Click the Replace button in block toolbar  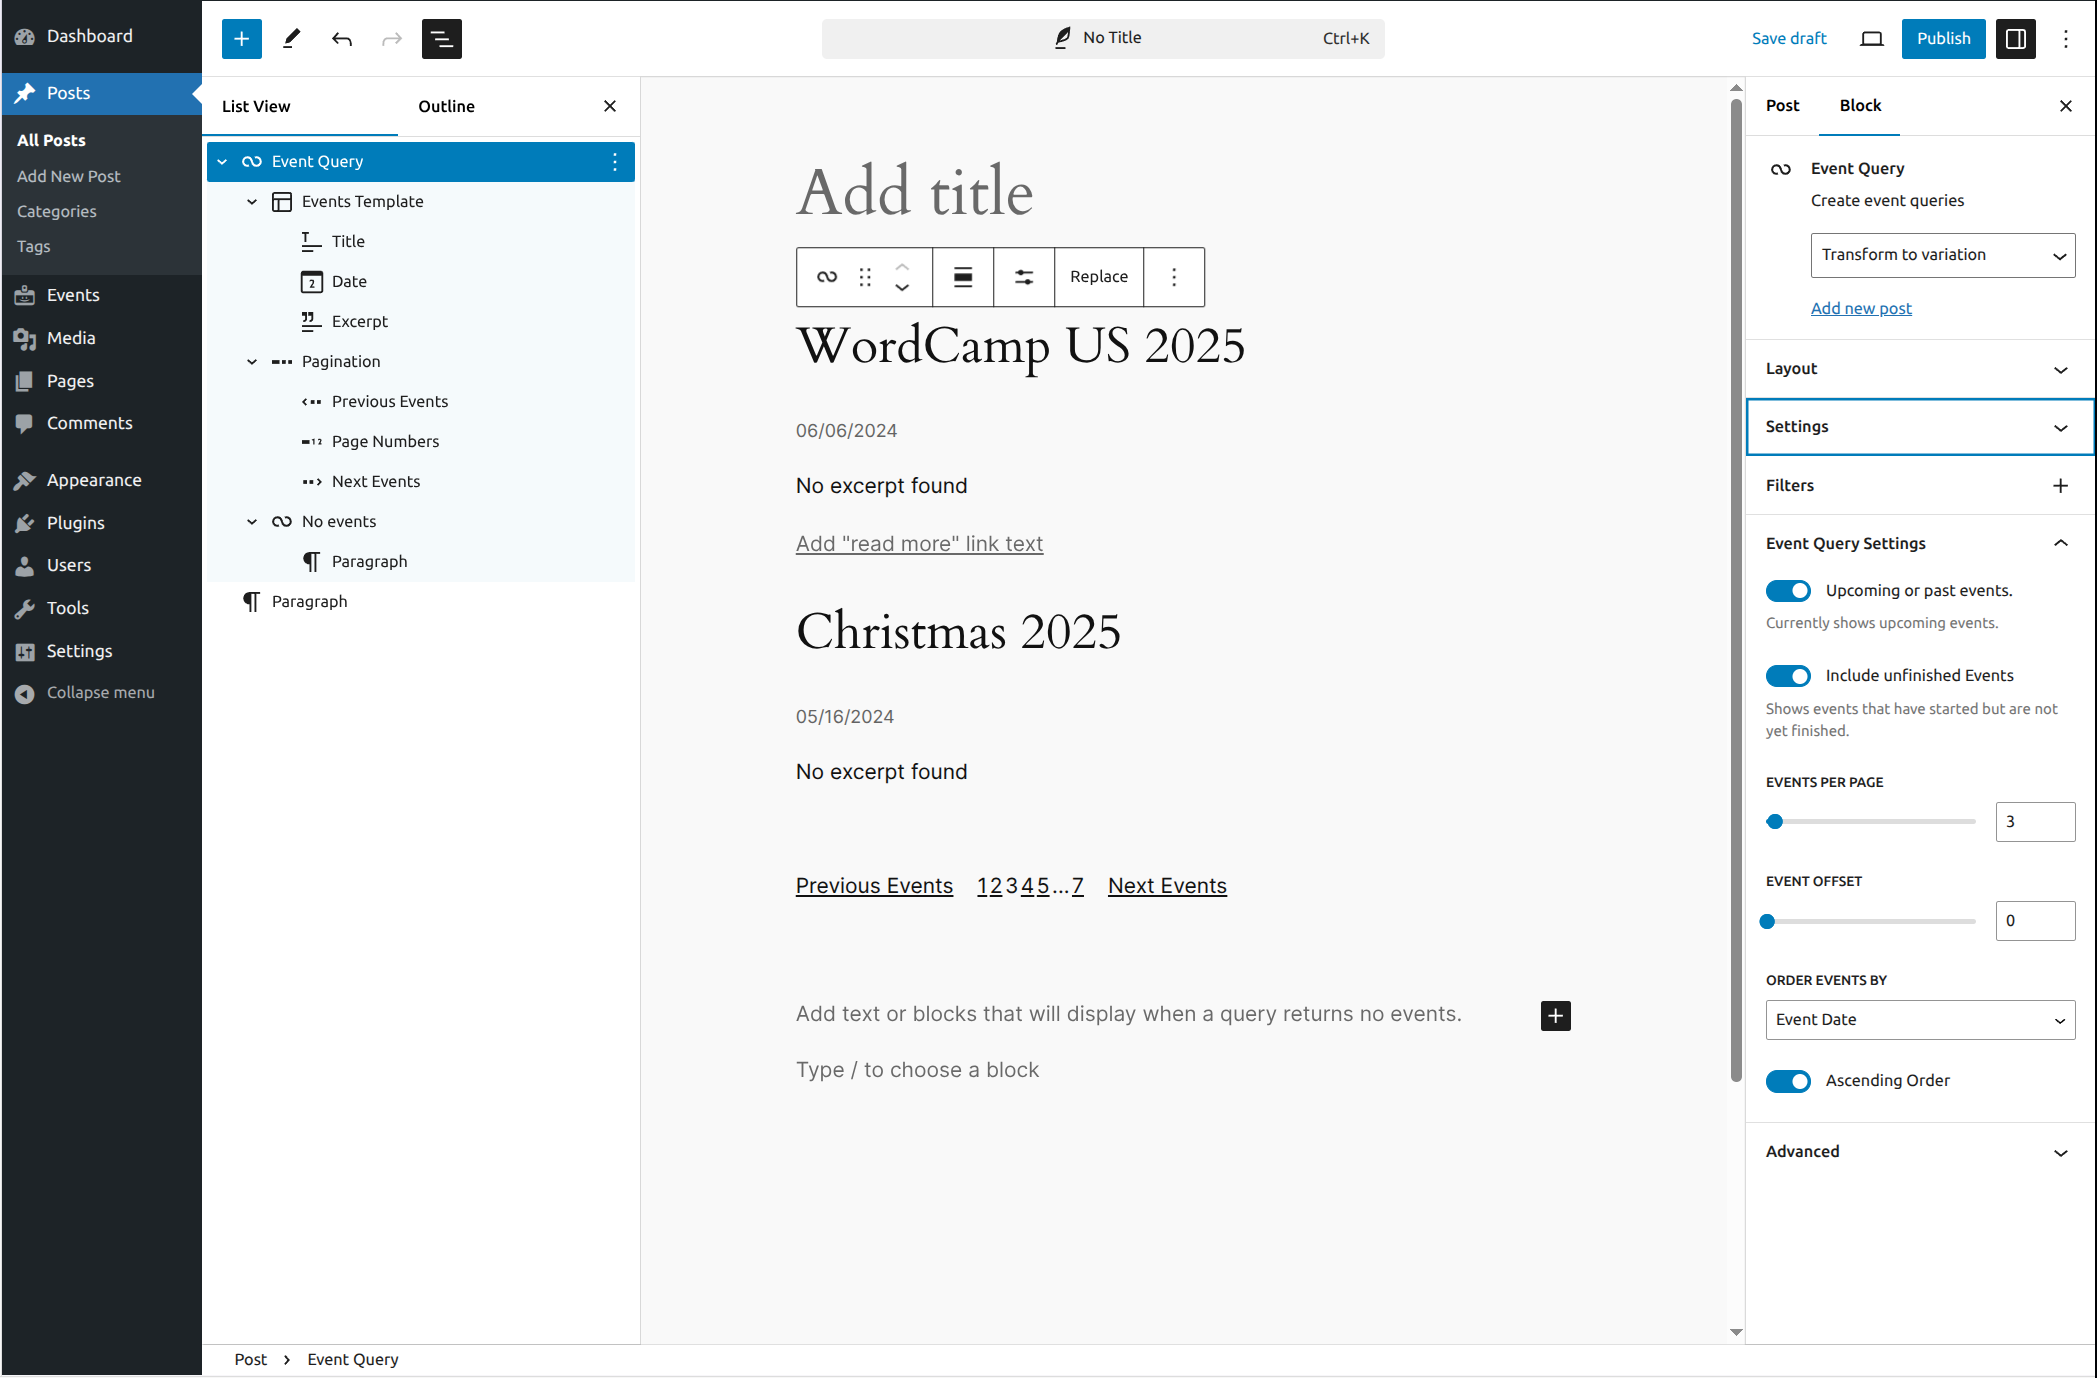click(x=1099, y=277)
